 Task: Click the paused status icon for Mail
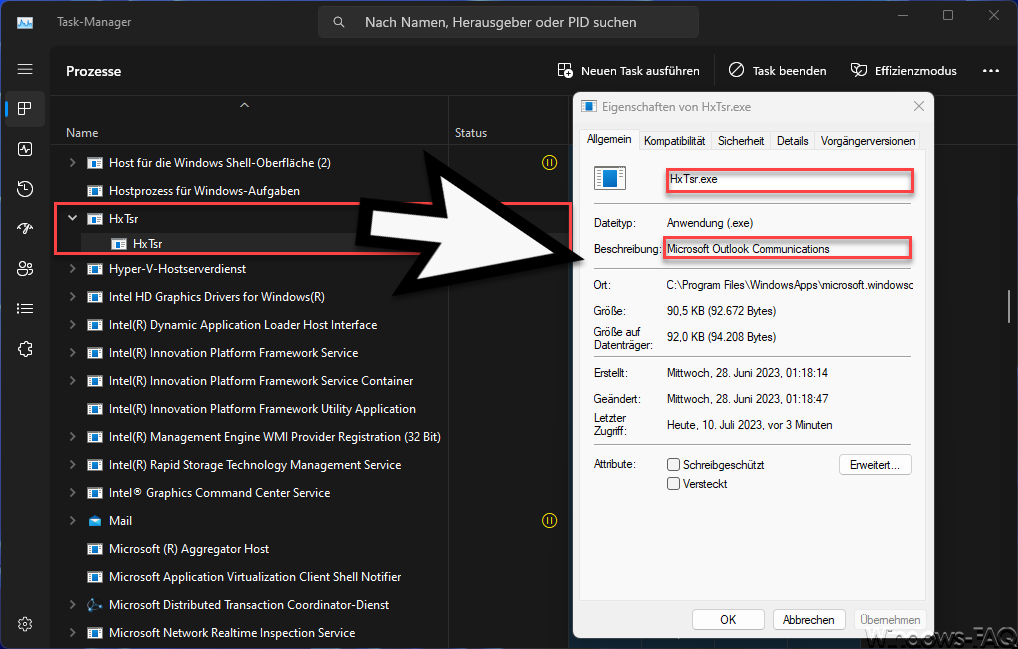549,520
